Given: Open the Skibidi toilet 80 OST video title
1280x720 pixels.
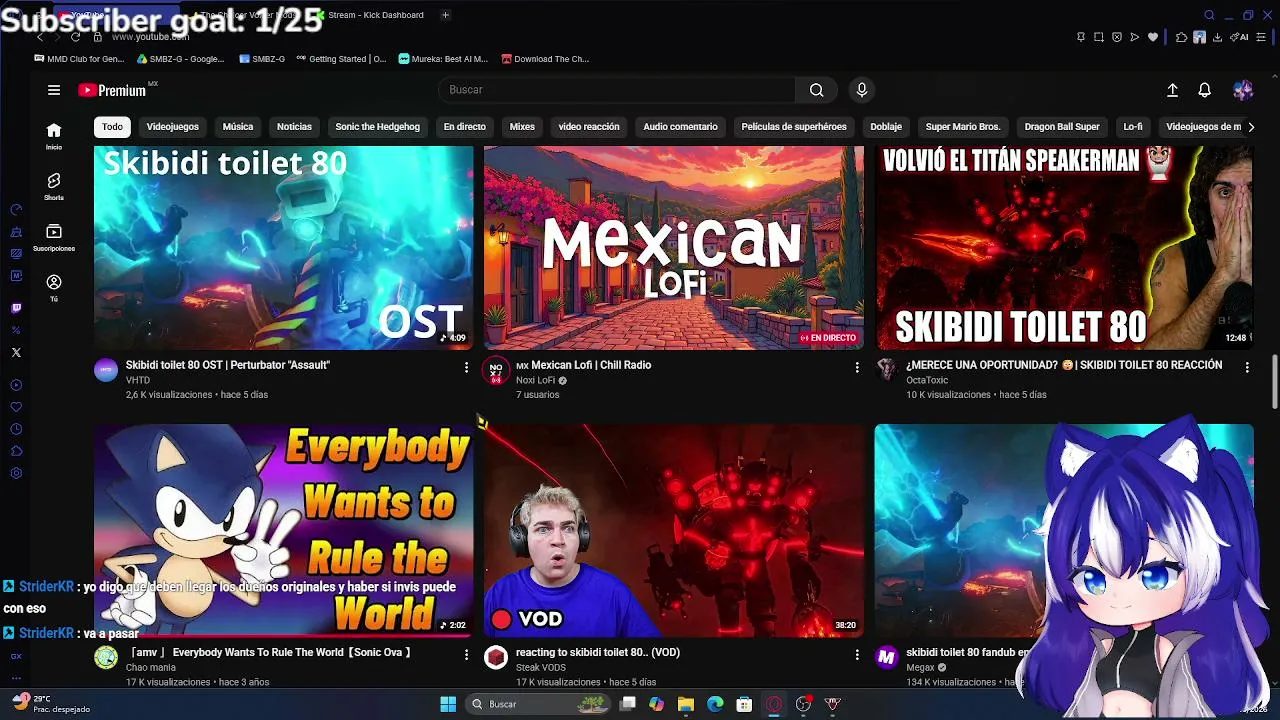Looking at the screenshot, I should coord(228,365).
